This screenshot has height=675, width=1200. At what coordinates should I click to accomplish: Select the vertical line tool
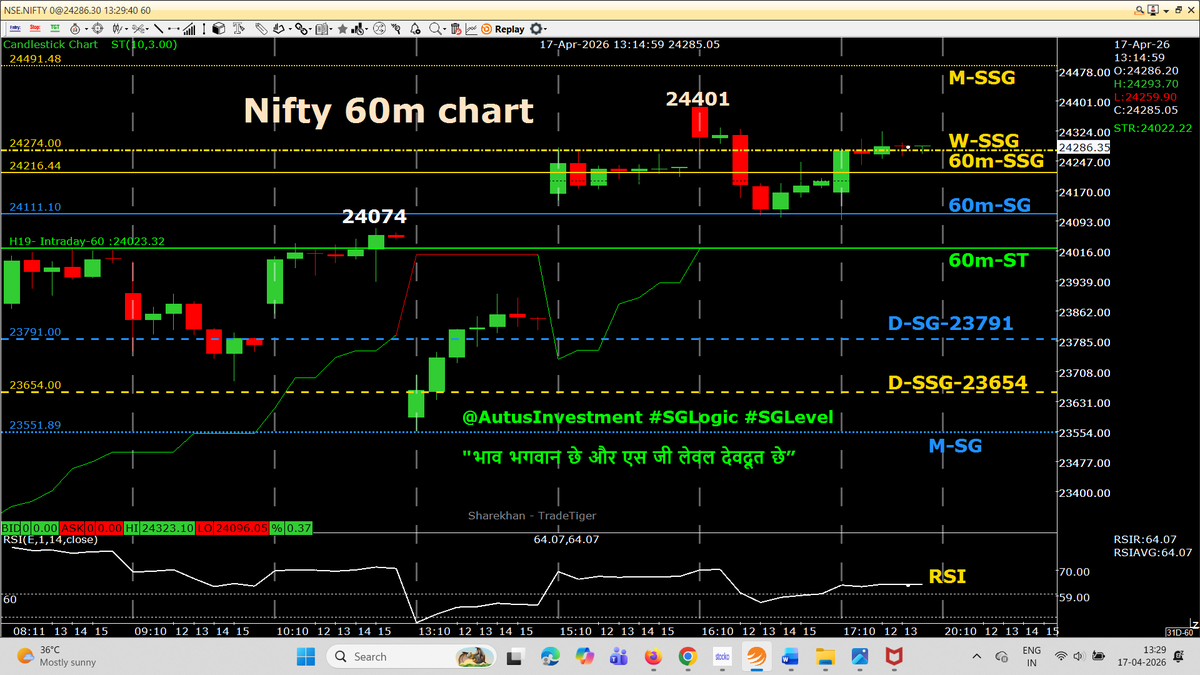tap(204, 29)
